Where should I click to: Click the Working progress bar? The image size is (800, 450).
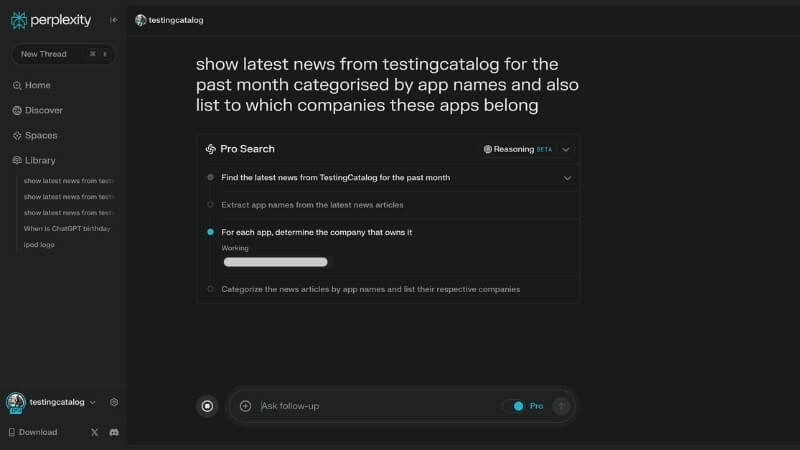(275, 262)
